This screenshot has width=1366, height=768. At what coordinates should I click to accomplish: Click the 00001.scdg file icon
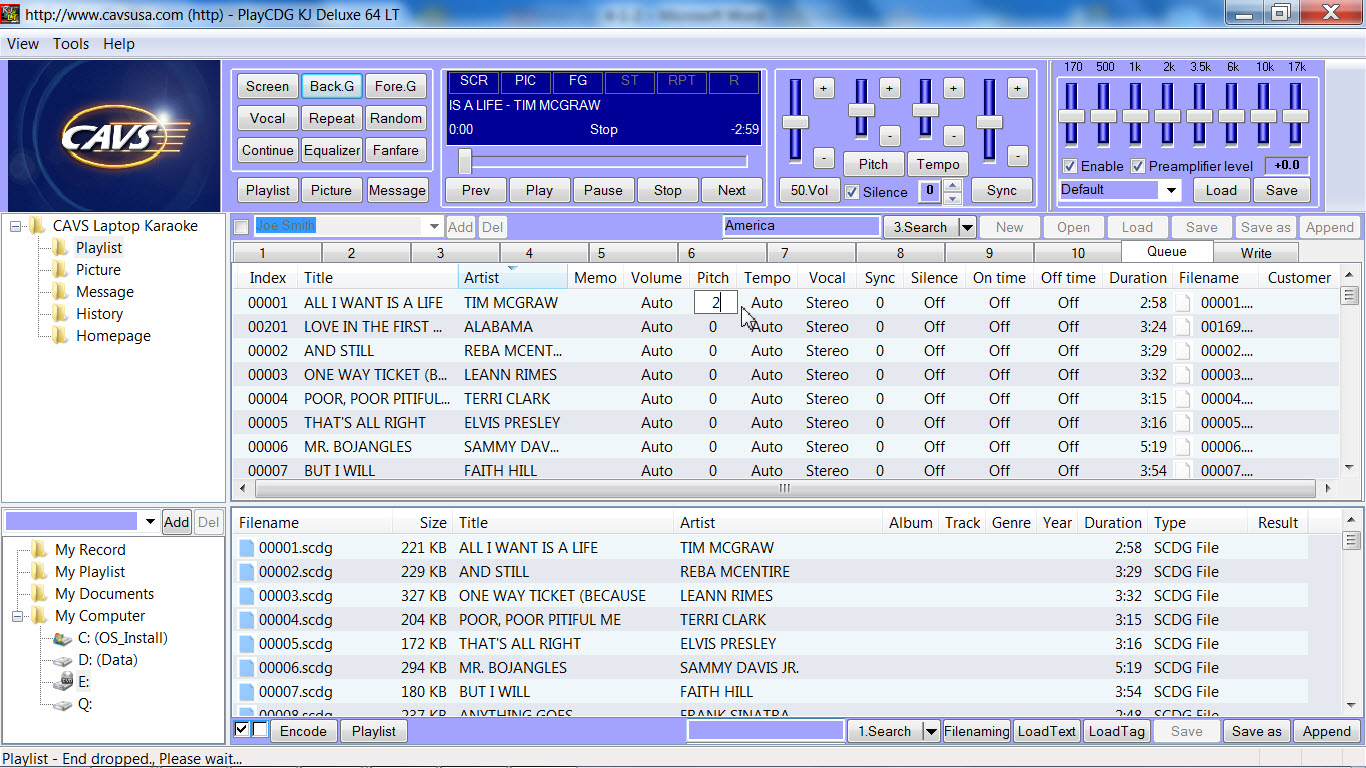[x=247, y=548]
